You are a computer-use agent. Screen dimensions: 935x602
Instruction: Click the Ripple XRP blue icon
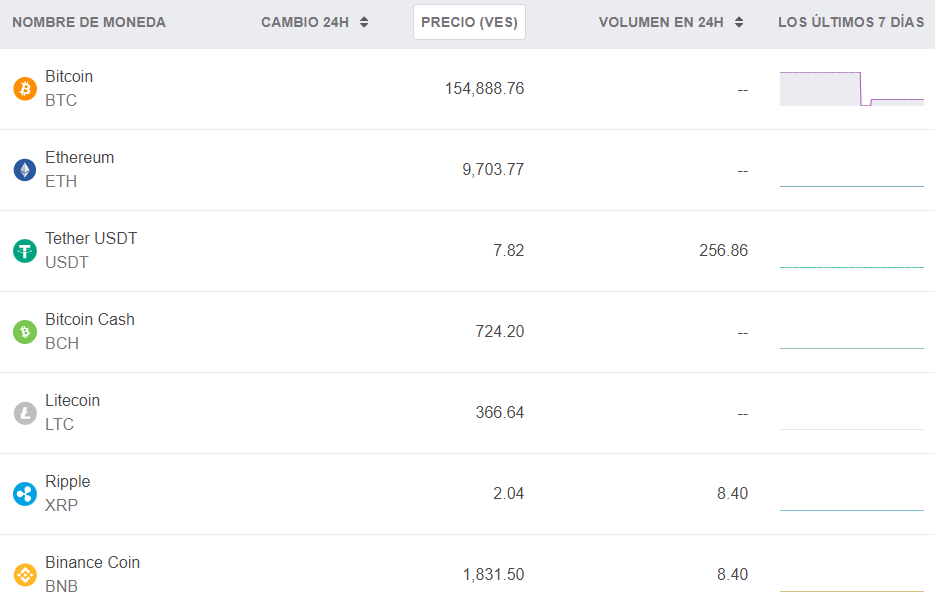[25, 494]
